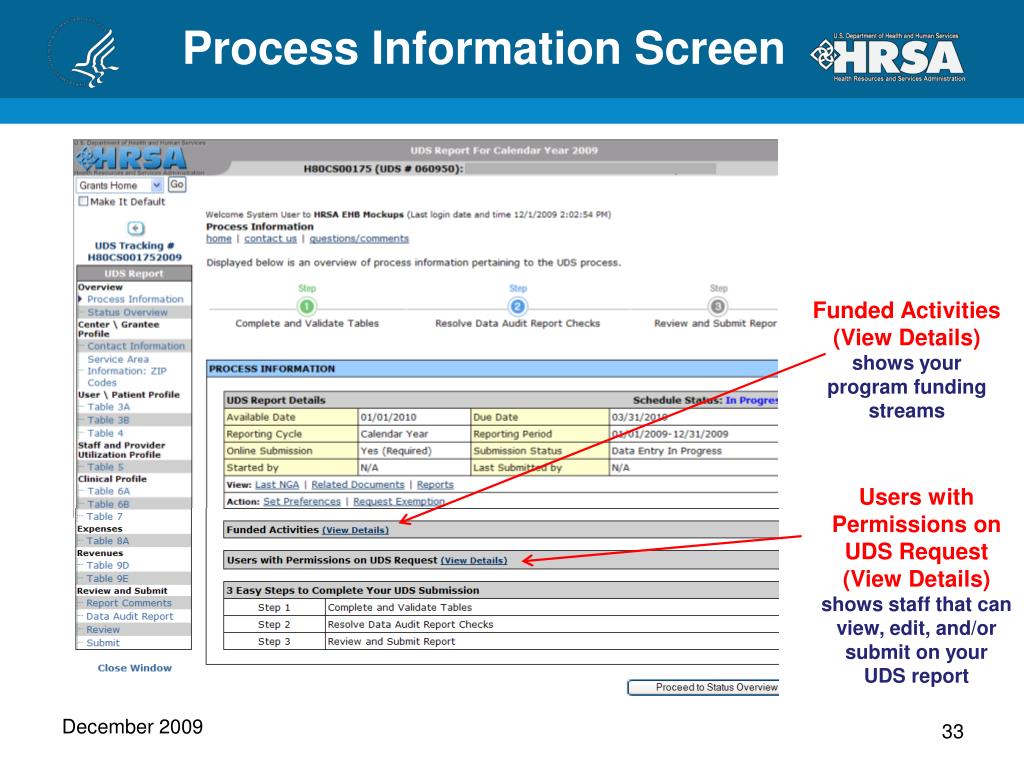This screenshot has height=768, width=1024.
Task: Click the Resolve Data Audit Report Checks label
Action: pyautogui.click(x=517, y=323)
